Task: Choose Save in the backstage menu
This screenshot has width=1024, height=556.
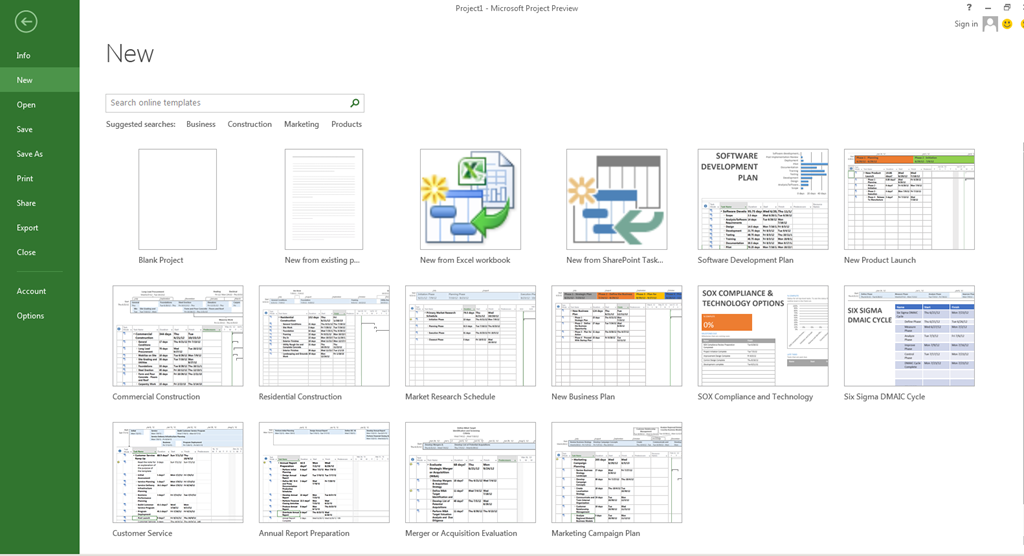Action: click(40, 129)
